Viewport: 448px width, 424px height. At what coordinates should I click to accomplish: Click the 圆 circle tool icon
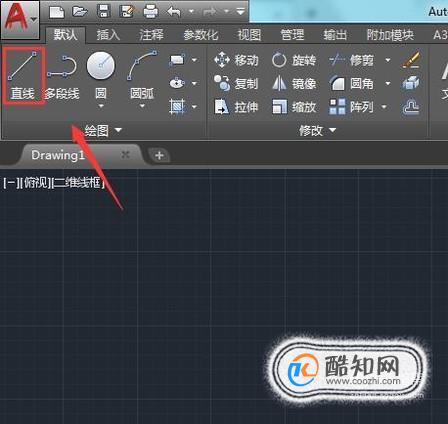click(101, 66)
